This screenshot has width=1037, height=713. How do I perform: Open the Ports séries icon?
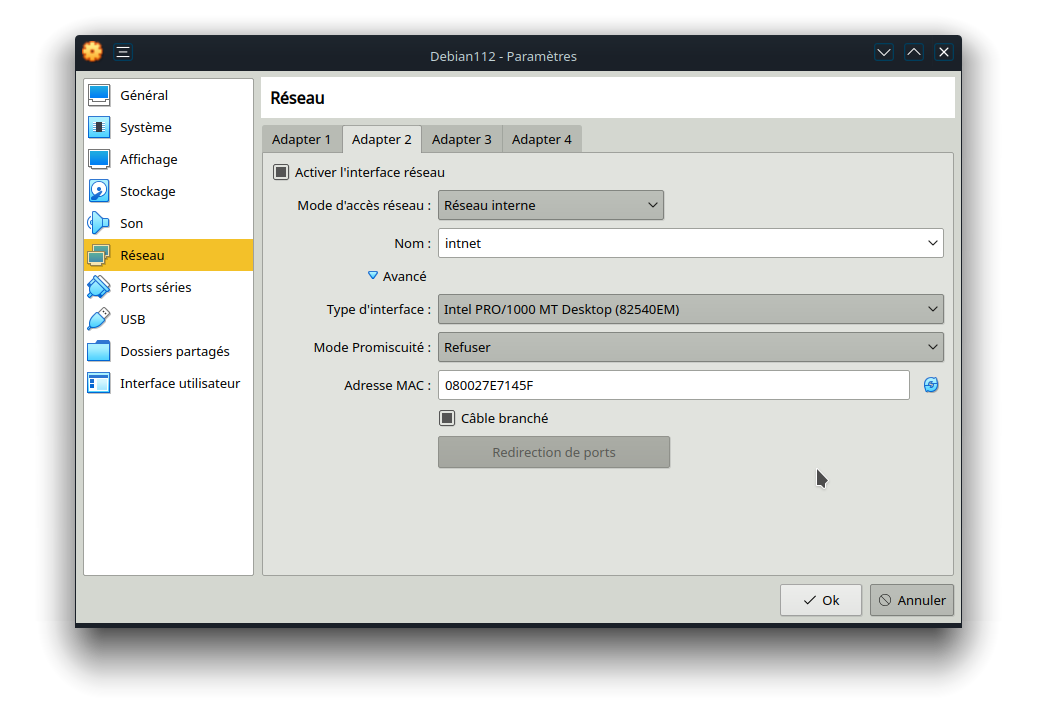point(99,288)
